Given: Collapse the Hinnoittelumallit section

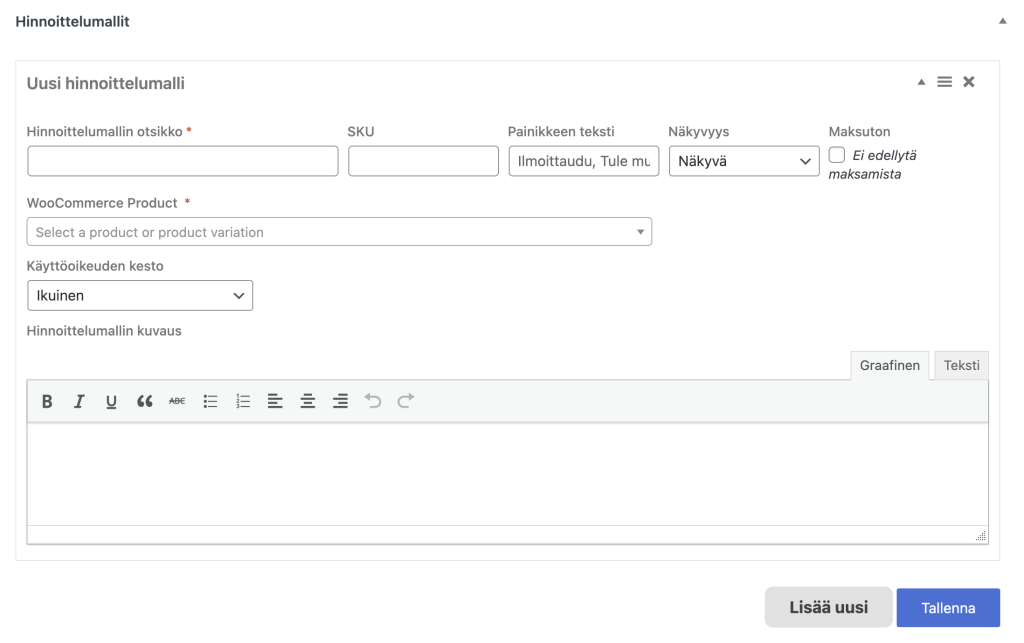Looking at the screenshot, I should click(x=1002, y=21).
